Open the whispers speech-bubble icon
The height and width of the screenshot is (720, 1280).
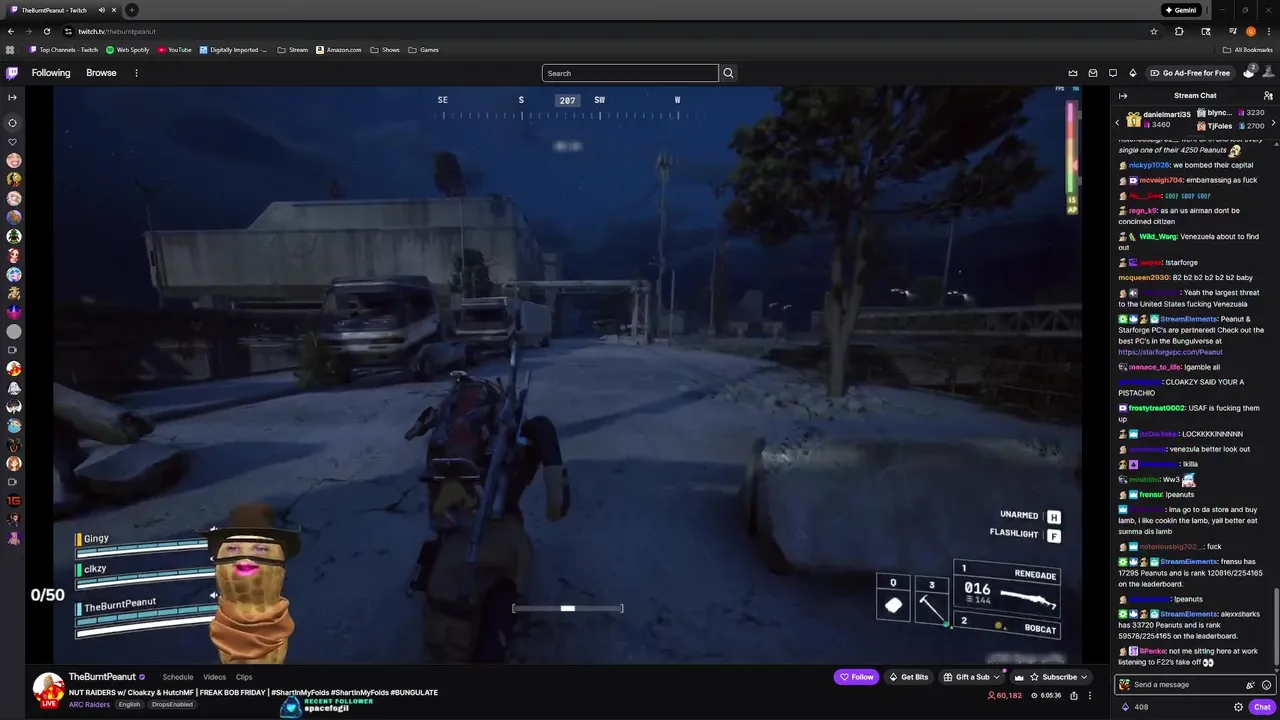[1113, 73]
